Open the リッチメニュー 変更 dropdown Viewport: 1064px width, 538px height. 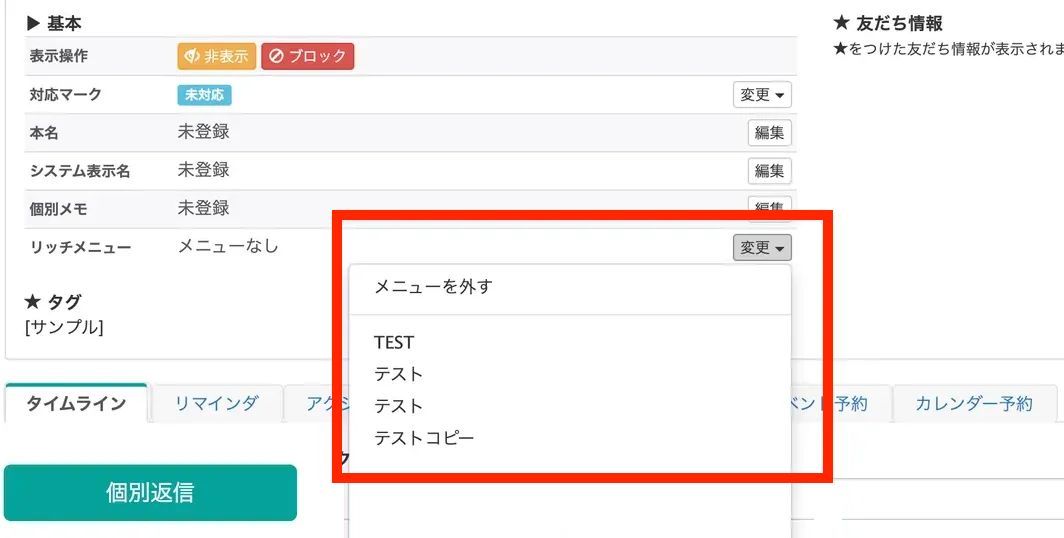click(762, 248)
